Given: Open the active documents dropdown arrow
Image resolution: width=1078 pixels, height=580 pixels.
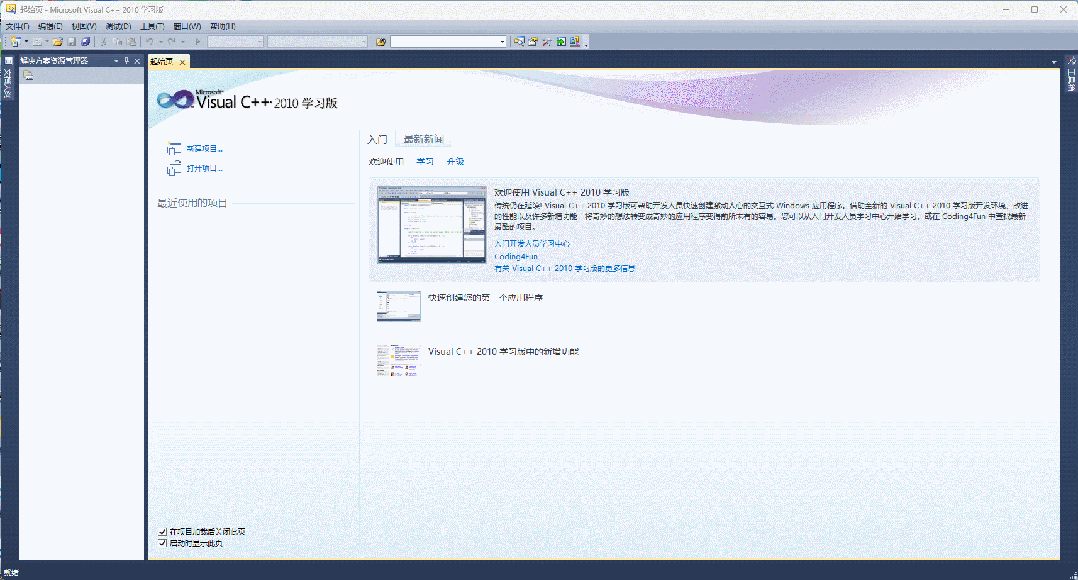Looking at the screenshot, I should click(x=1054, y=63).
